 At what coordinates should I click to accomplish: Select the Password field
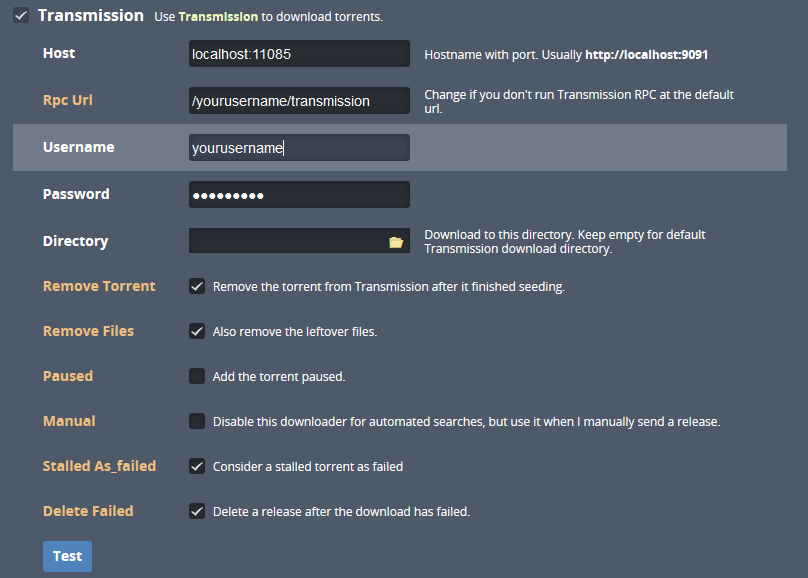(299, 195)
